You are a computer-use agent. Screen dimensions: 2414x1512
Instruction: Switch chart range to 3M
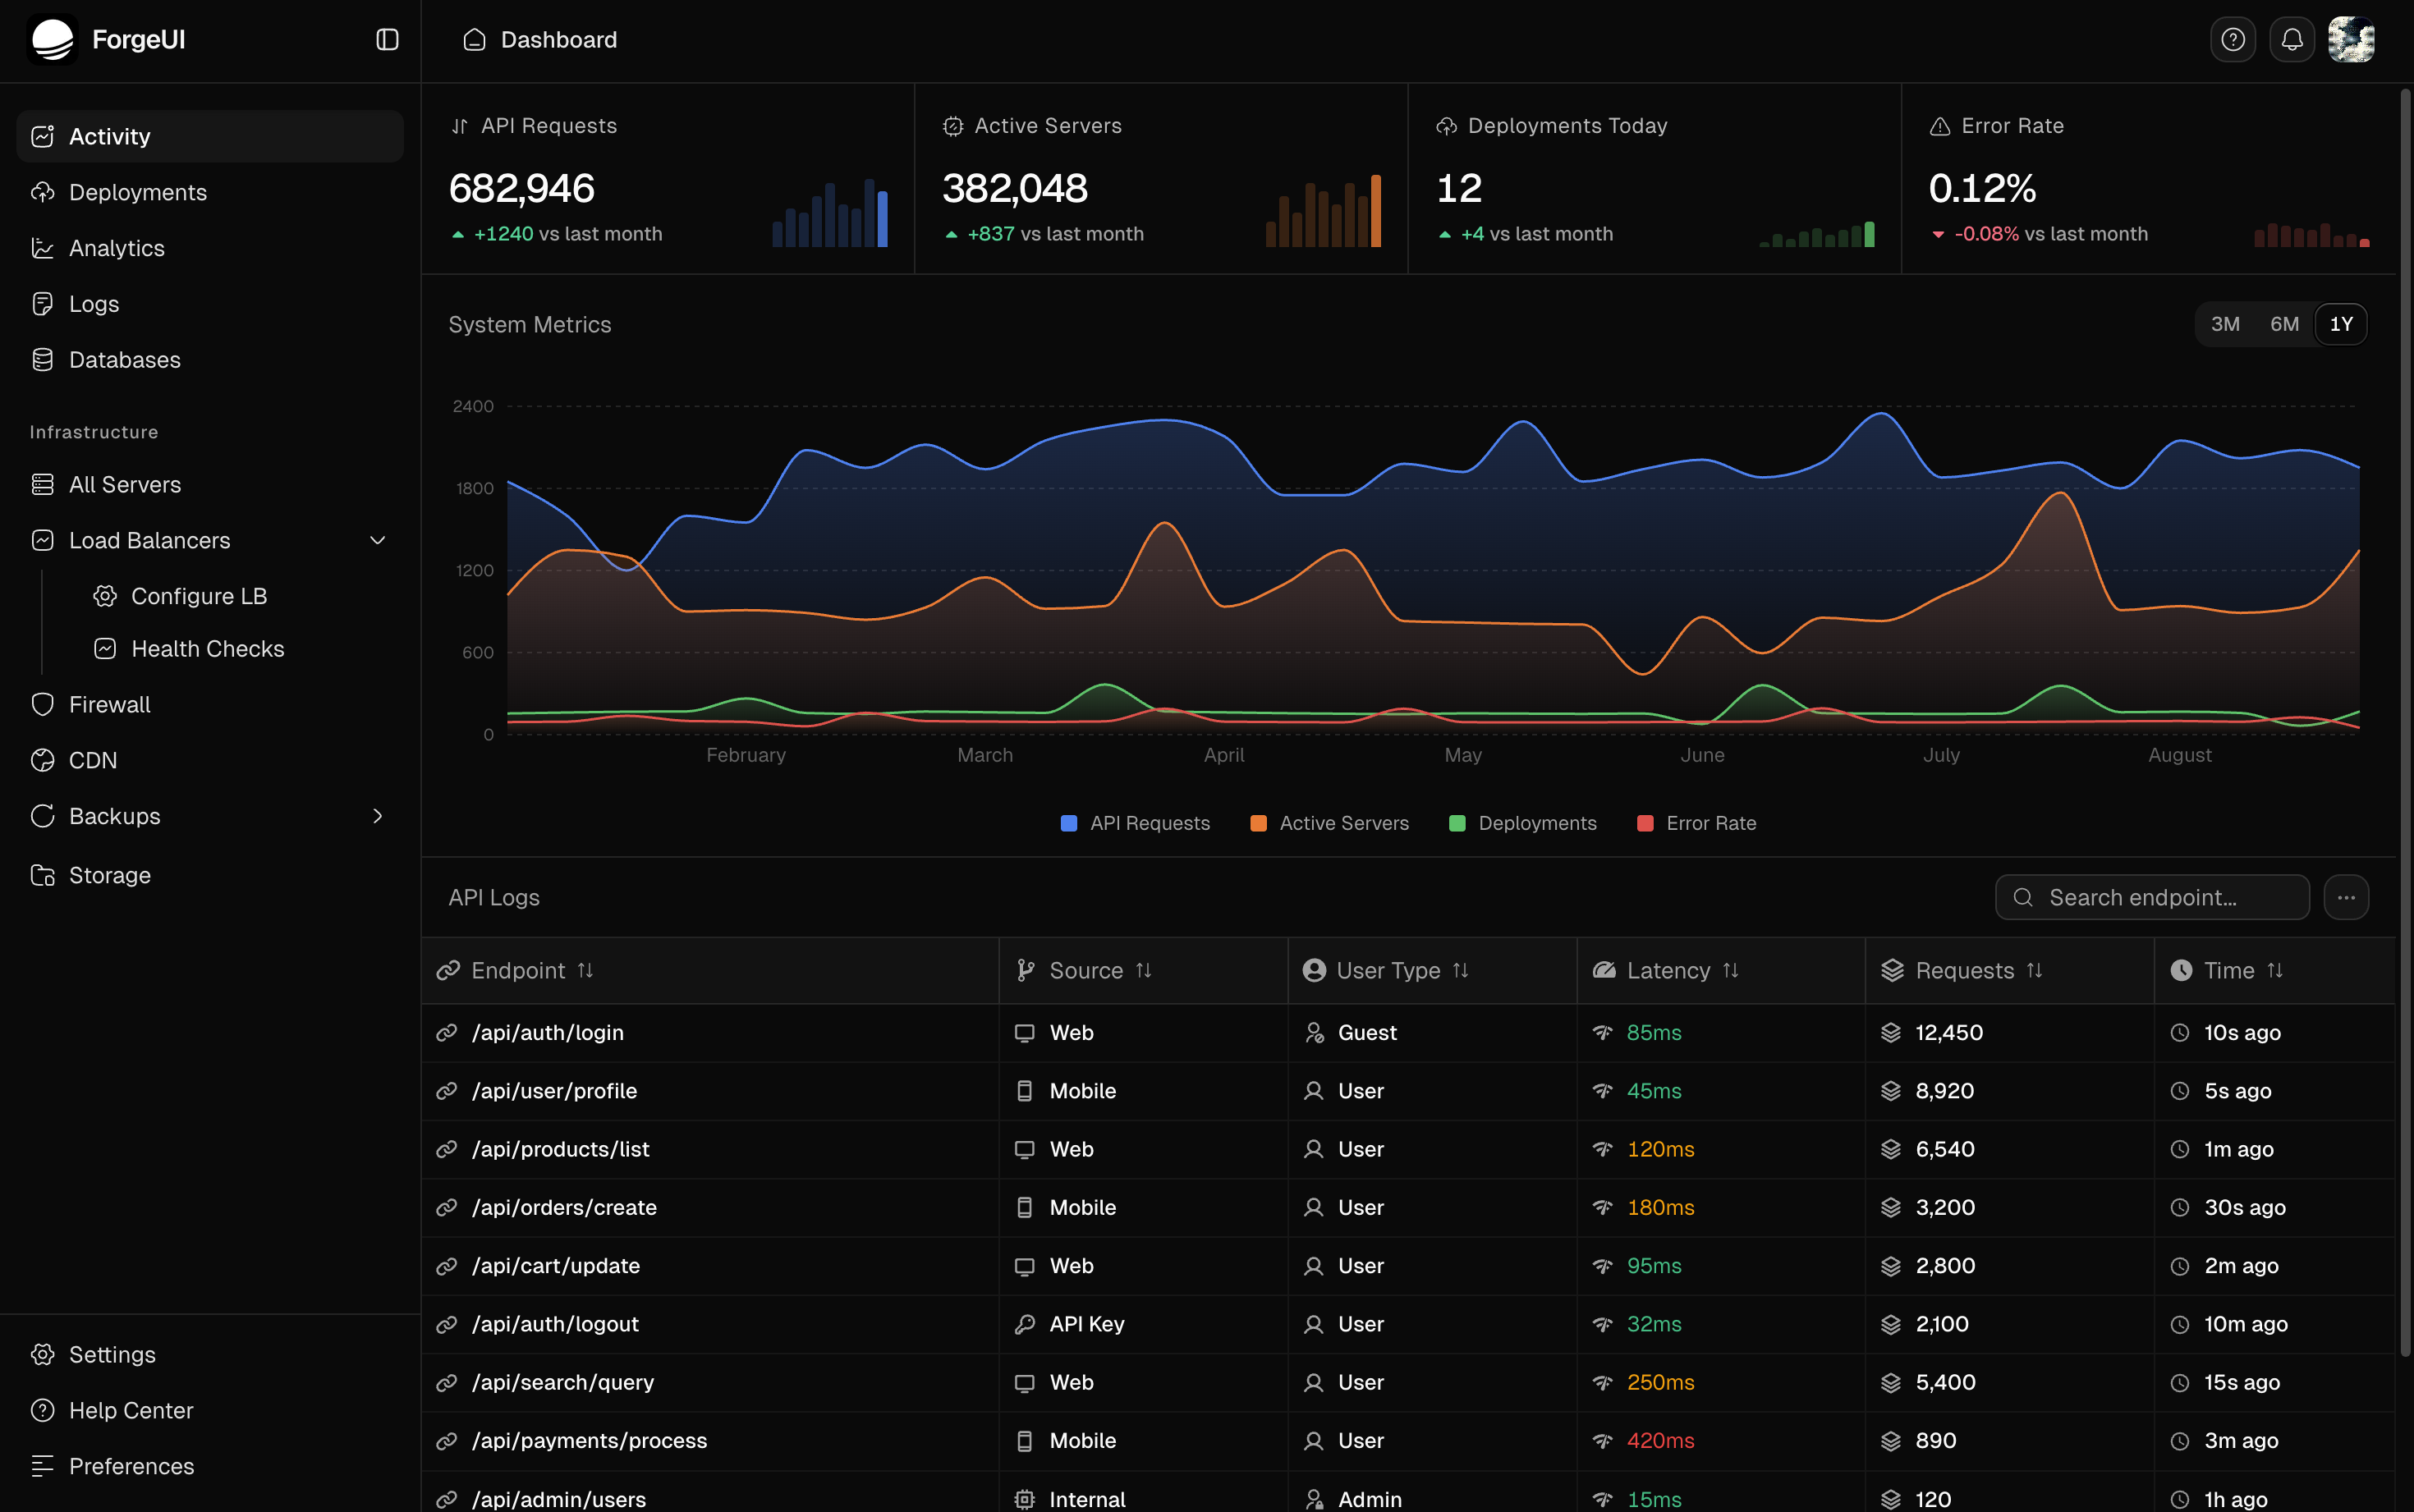(2225, 324)
